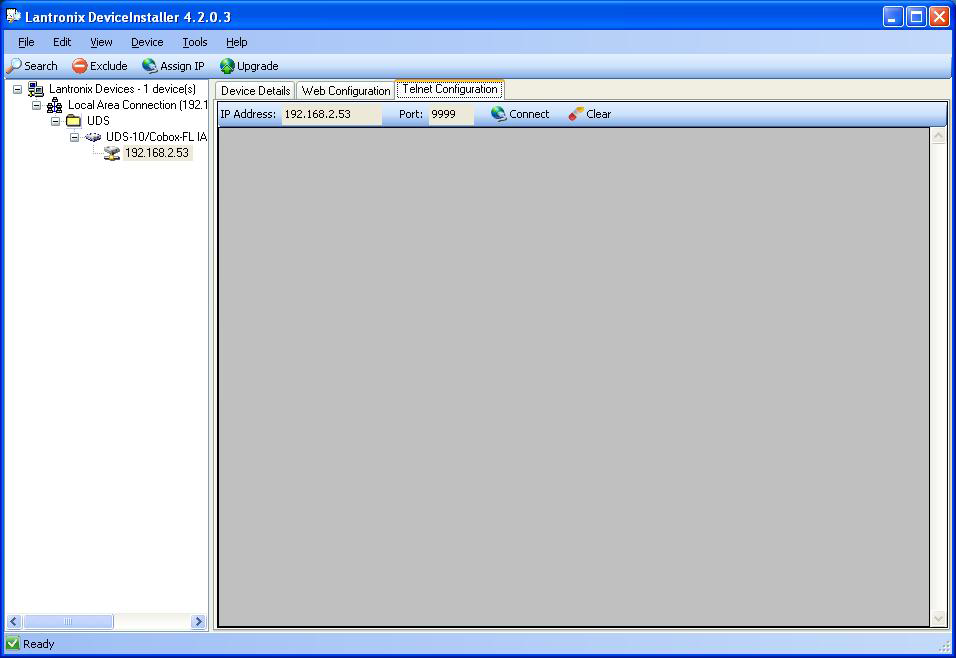Screen dimensions: 956x658
Task: Click the device icon beside 192.168.2.53
Action: pos(112,153)
